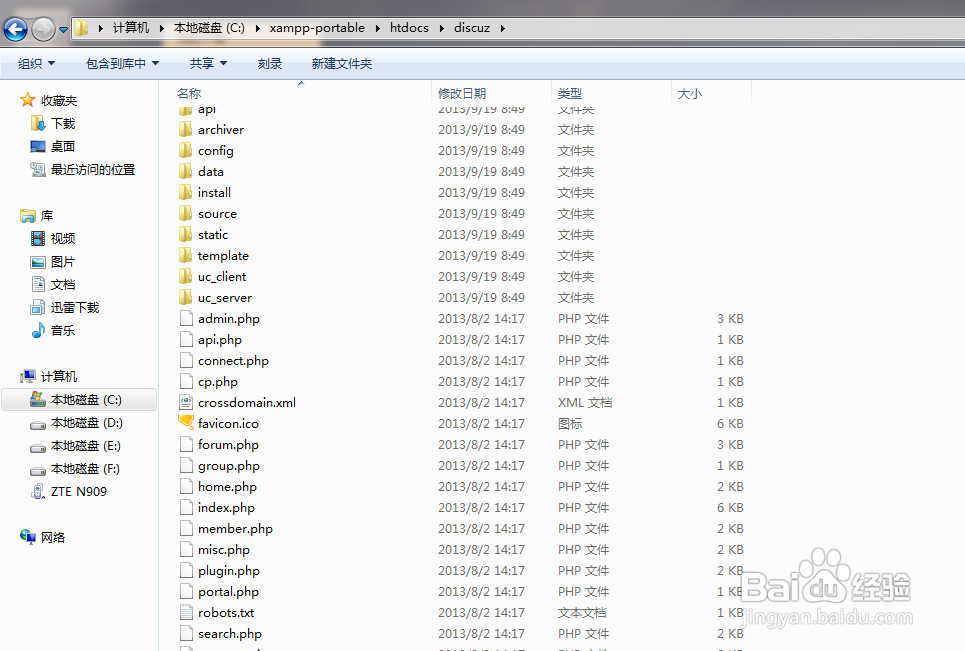Expand the arrow after xampp-portable in address bar

point(377,28)
